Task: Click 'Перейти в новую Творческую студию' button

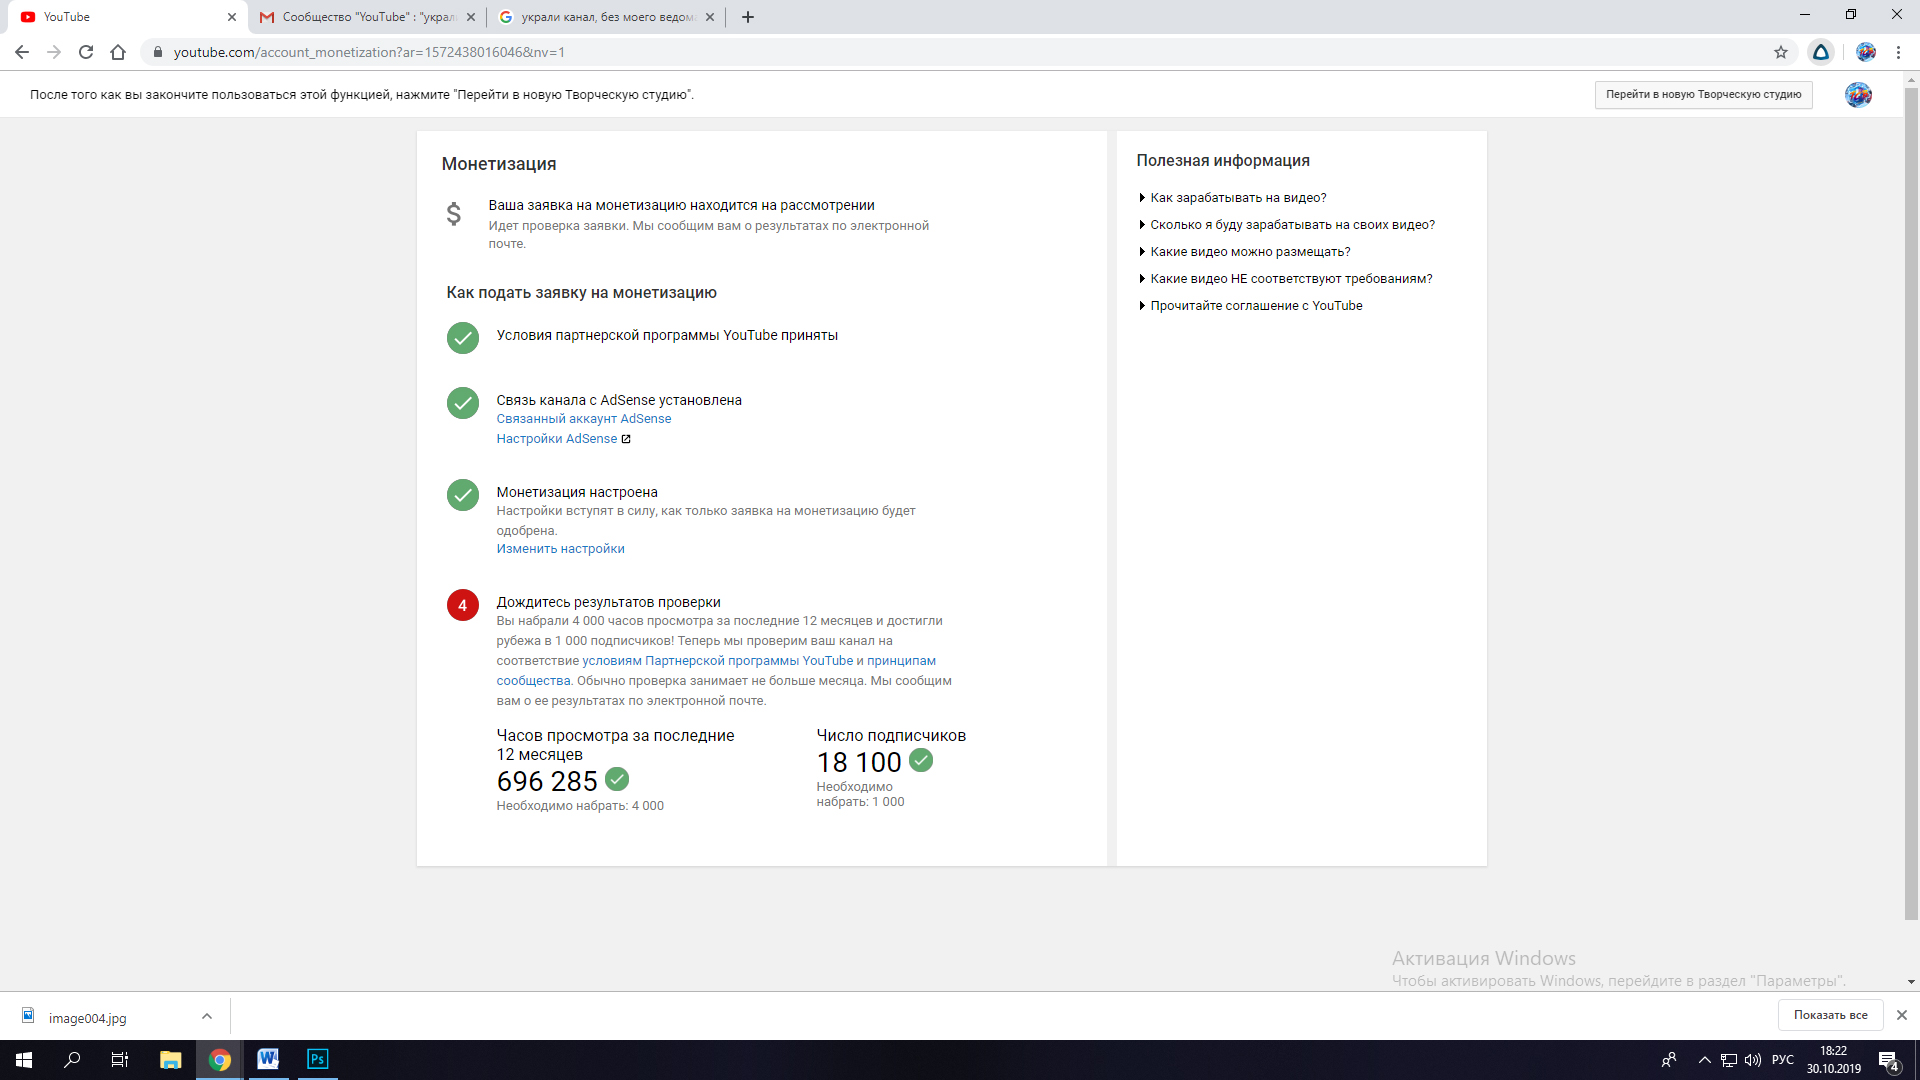Action: click(1703, 95)
